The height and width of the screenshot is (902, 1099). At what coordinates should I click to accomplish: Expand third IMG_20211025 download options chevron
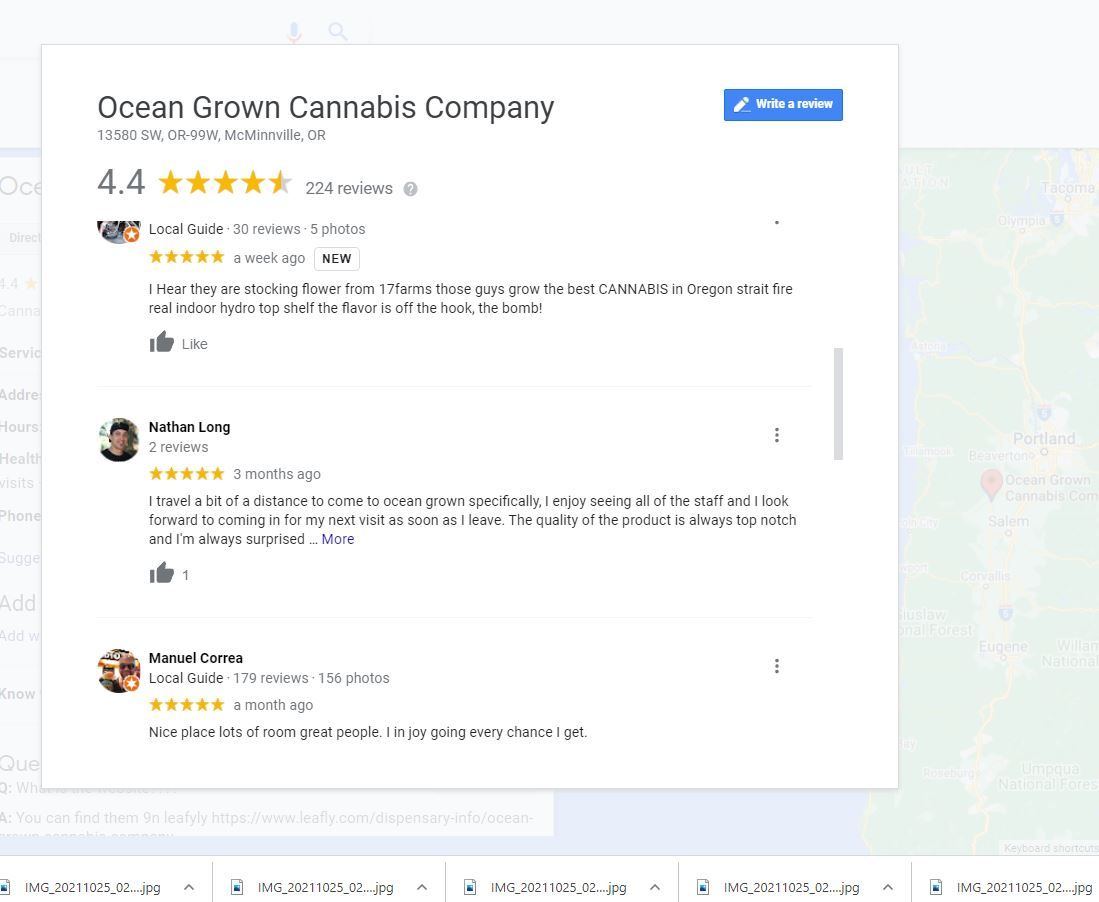click(x=655, y=887)
